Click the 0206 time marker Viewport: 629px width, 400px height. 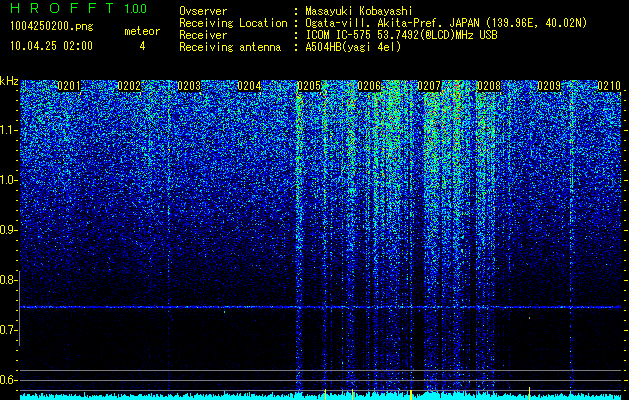[x=369, y=86]
